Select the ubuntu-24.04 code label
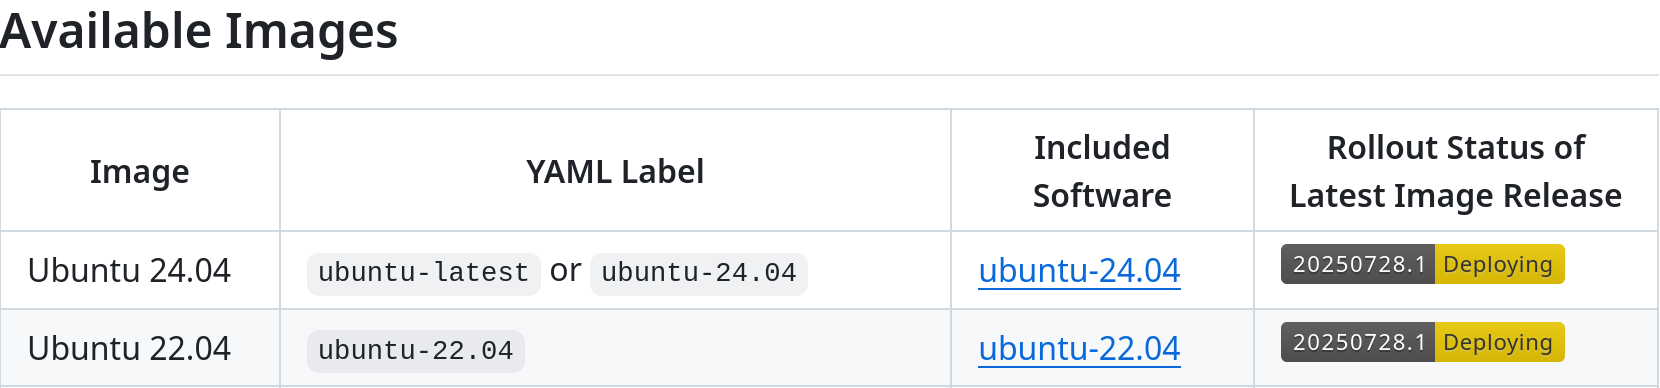The image size is (1660, 388). (x=699, y=273)
